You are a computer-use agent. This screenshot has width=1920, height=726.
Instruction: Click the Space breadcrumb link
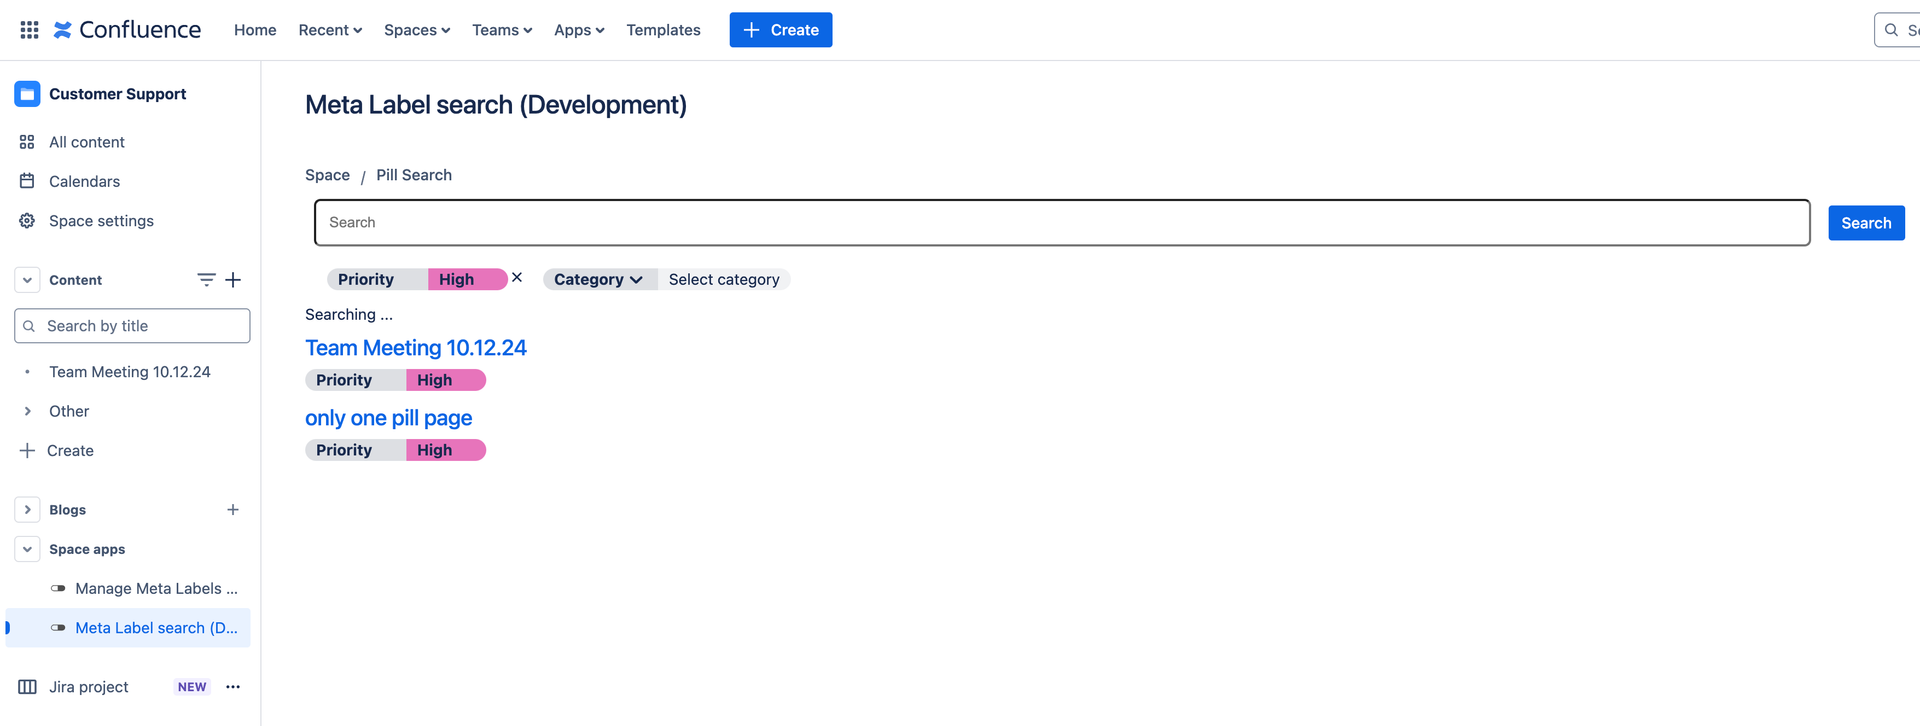click(327, 175)
